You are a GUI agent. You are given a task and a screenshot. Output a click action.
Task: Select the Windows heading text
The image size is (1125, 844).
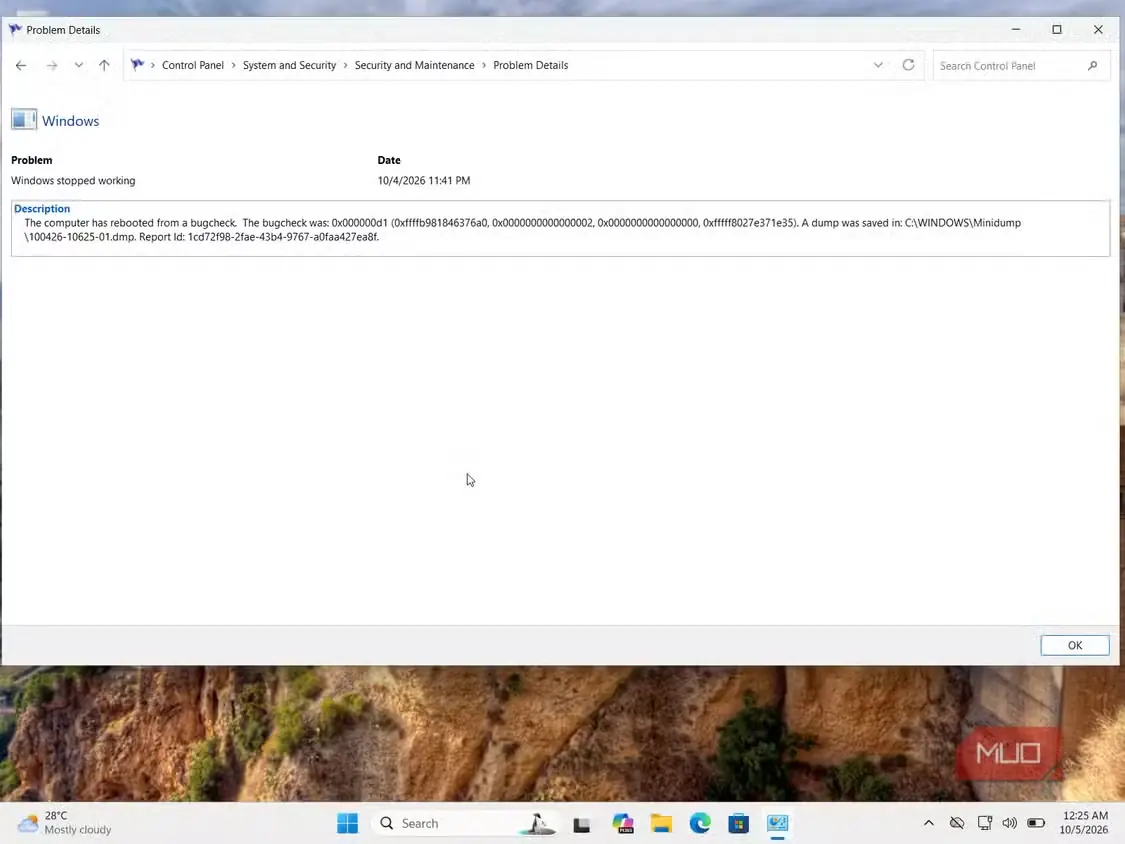[x=70, y=121]
